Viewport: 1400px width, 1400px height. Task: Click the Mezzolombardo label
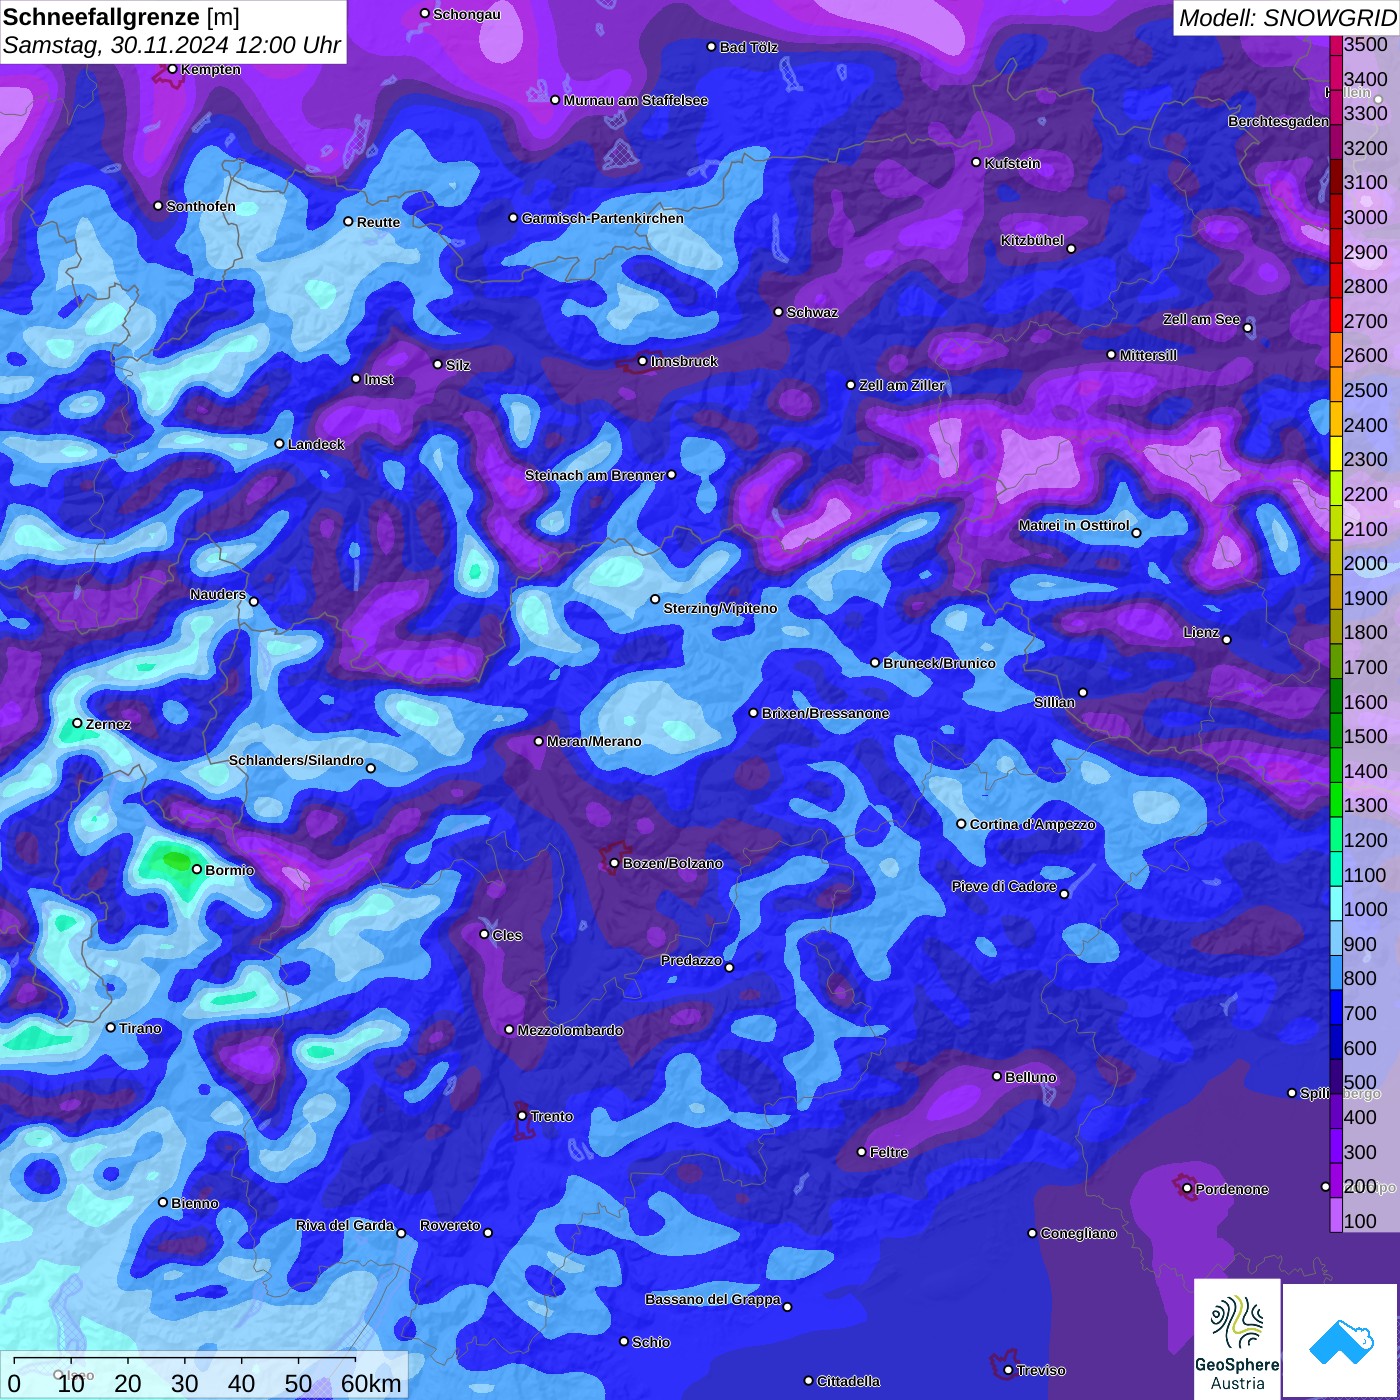[570, 1030]
